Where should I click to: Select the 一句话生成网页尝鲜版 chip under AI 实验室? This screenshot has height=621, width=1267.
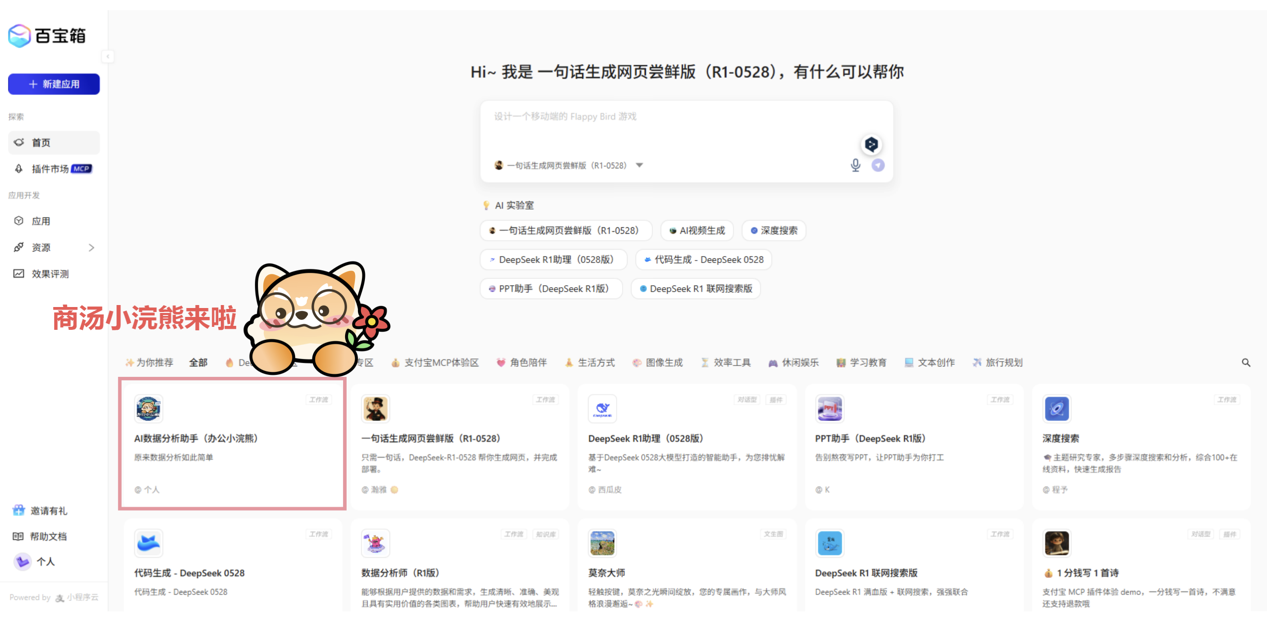565,231
